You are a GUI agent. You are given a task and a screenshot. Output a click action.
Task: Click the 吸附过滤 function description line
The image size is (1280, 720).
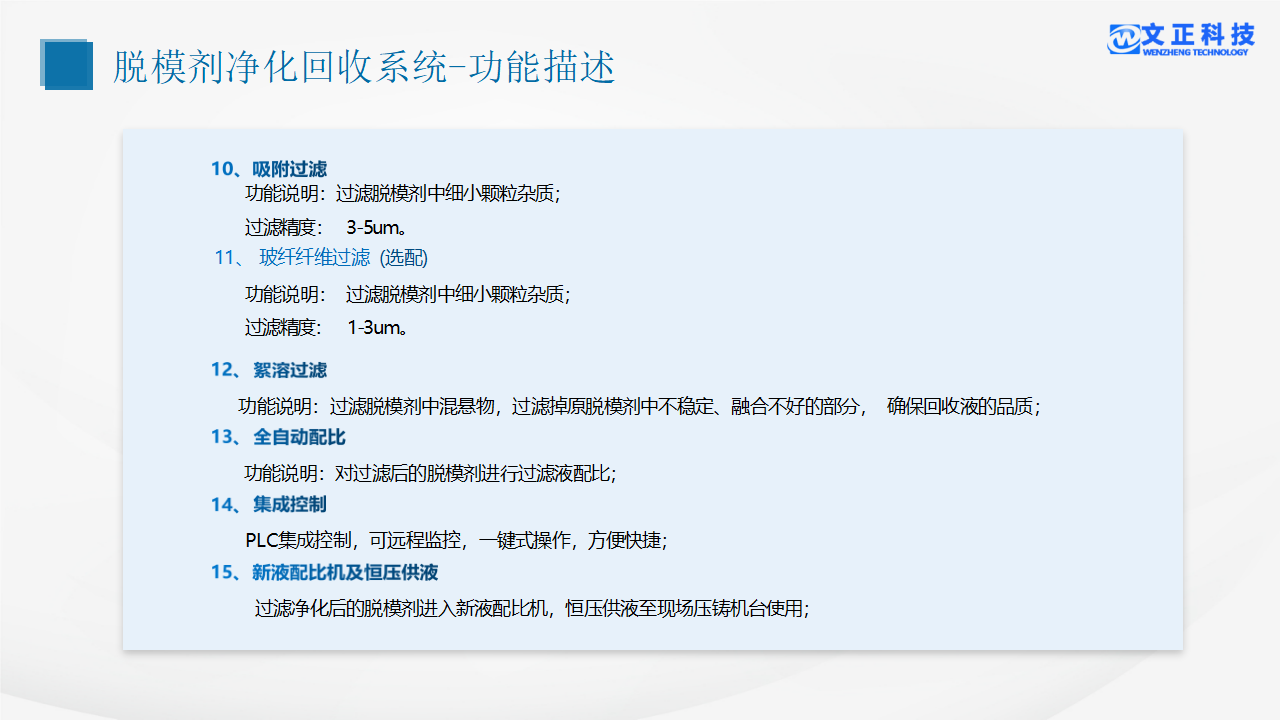point(402,194)
